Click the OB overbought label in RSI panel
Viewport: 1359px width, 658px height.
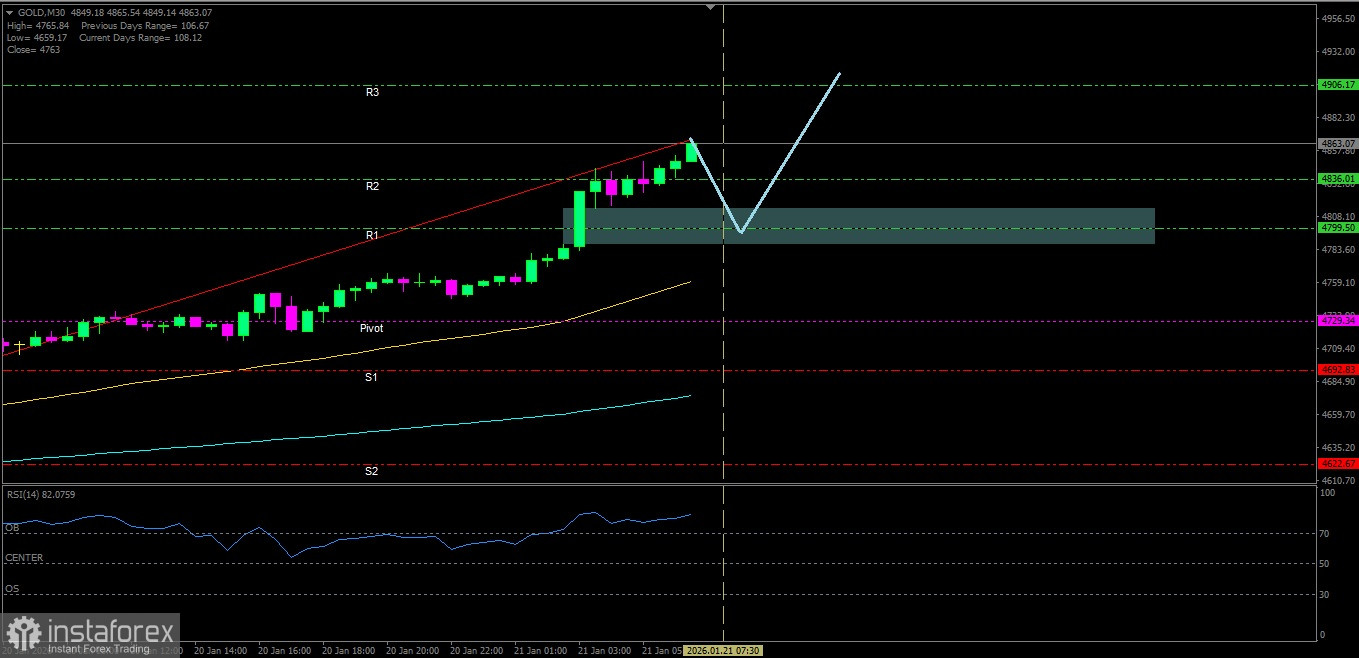tap(12, 527)
